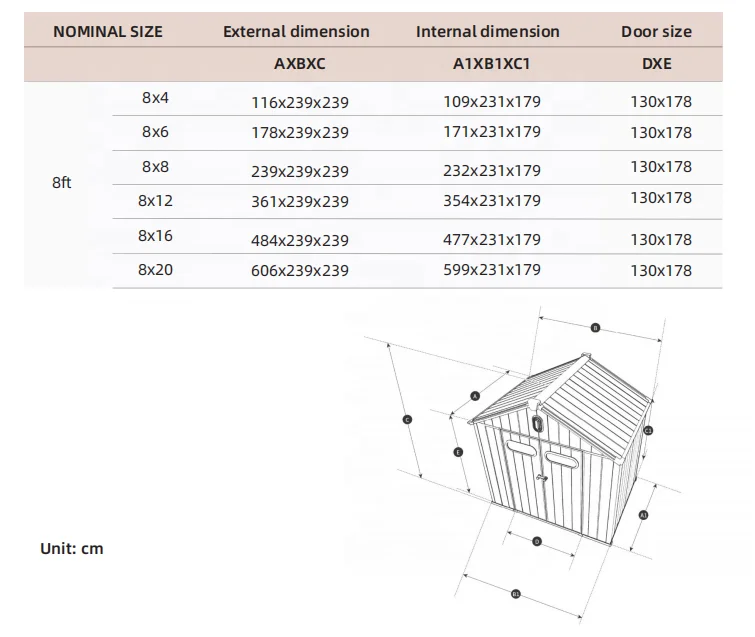The width and height of the screenshot is (755, 637).
Task: Click the 8x20 size cell
Action: [x=155, y=270]
